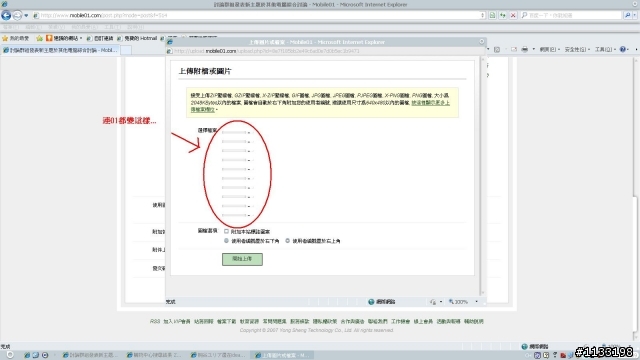Click the feeds icon left of the mail icon

(497, 49)
